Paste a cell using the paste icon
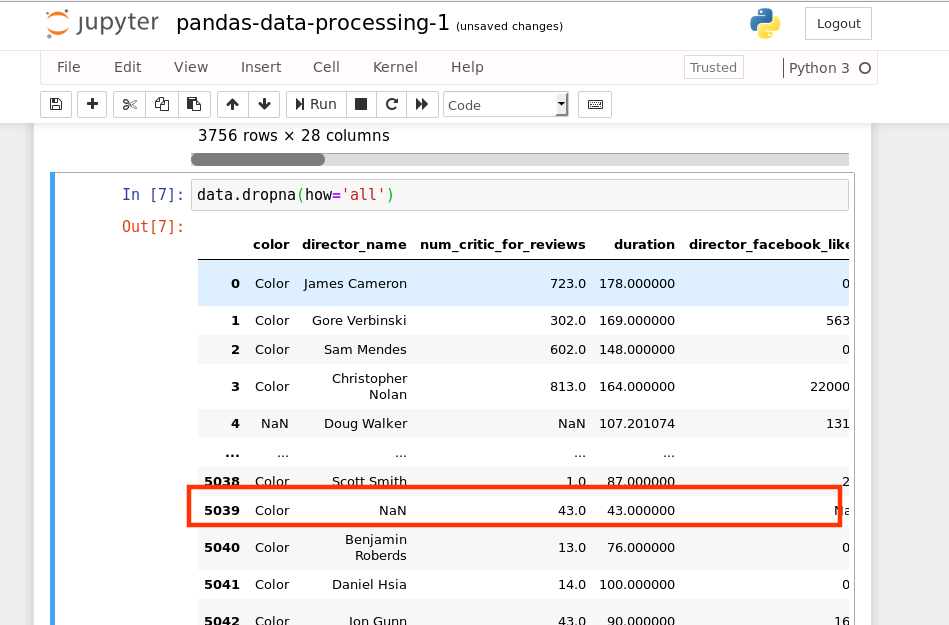Screen dimensions: 949x625 point(194,104)
